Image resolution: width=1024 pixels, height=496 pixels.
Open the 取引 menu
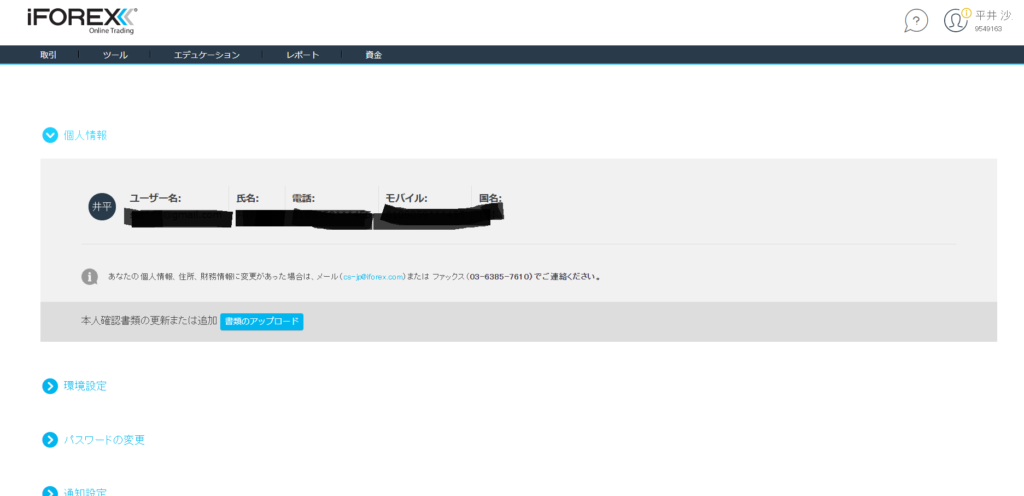pyautogui.click(x=48, y=55)
